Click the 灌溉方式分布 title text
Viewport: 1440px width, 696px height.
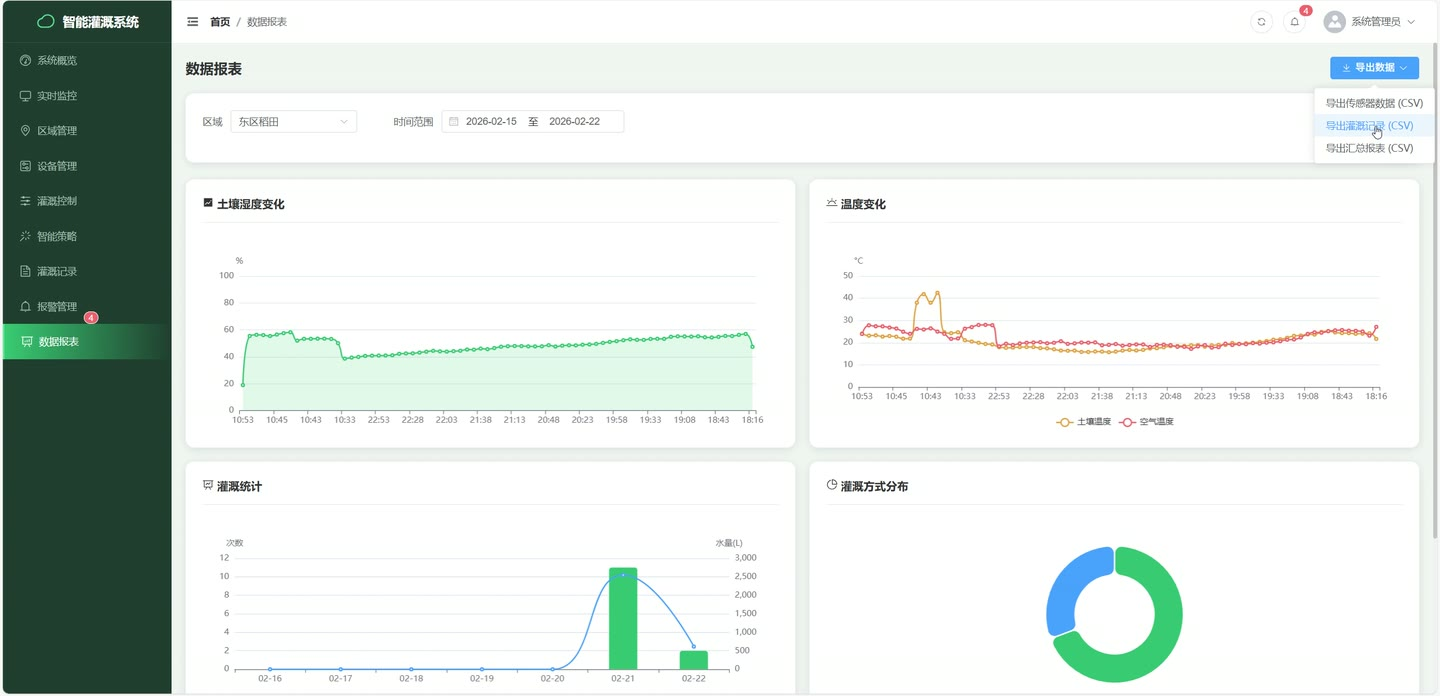(x=875, y=486)
